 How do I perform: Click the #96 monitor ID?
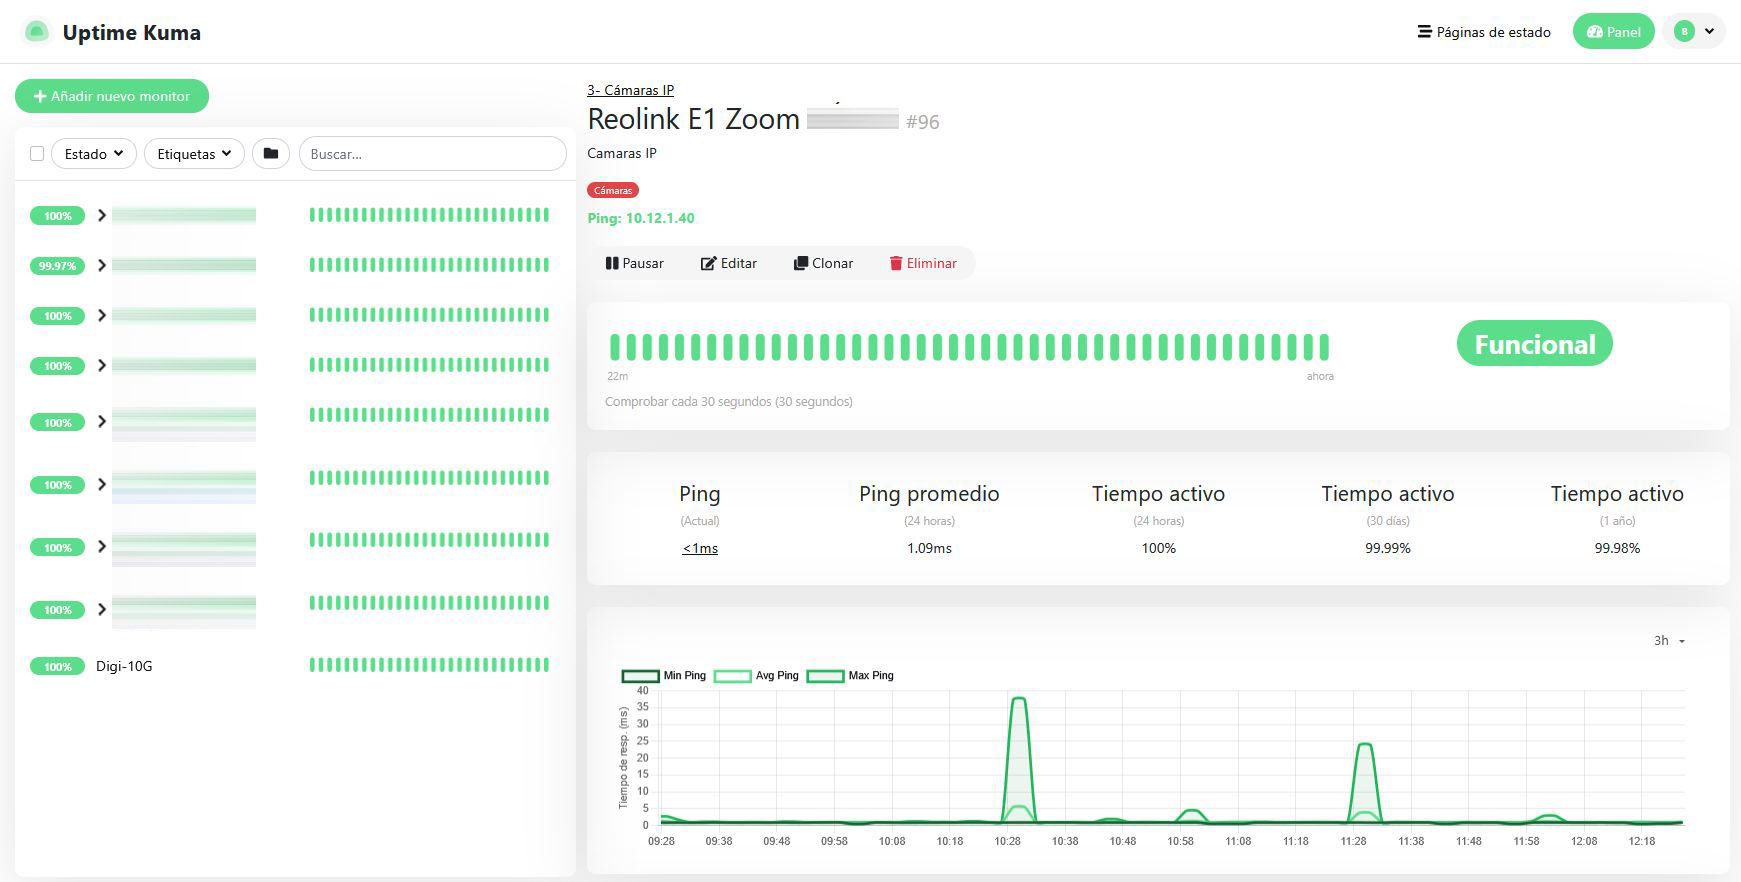pos(922,122)
